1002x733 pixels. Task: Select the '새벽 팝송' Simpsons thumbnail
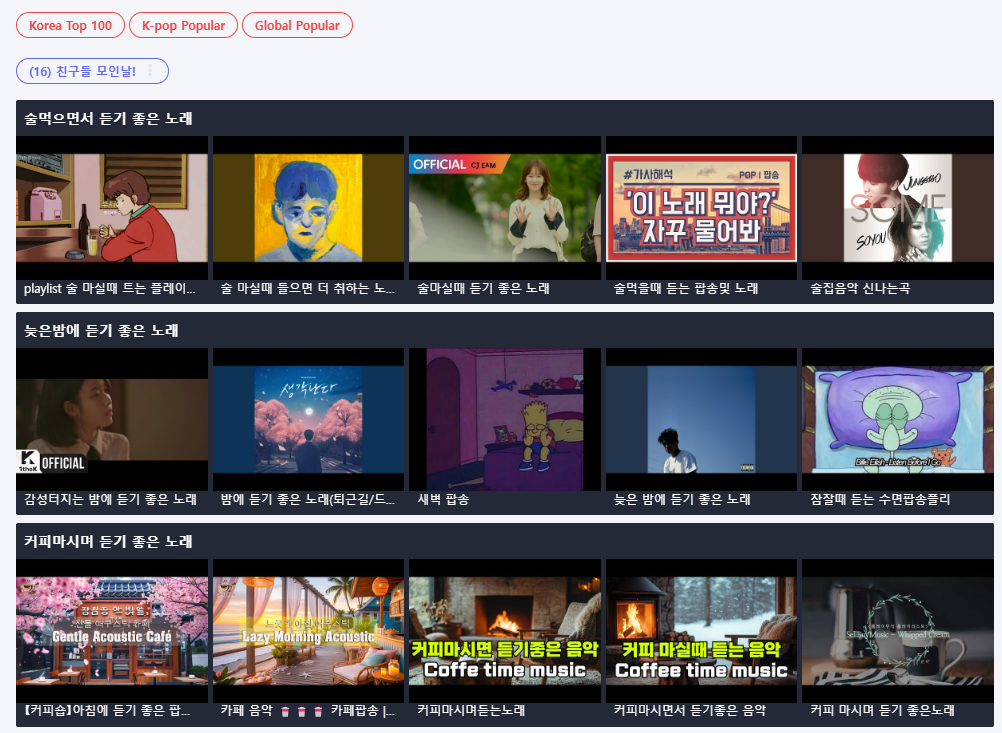504,420
